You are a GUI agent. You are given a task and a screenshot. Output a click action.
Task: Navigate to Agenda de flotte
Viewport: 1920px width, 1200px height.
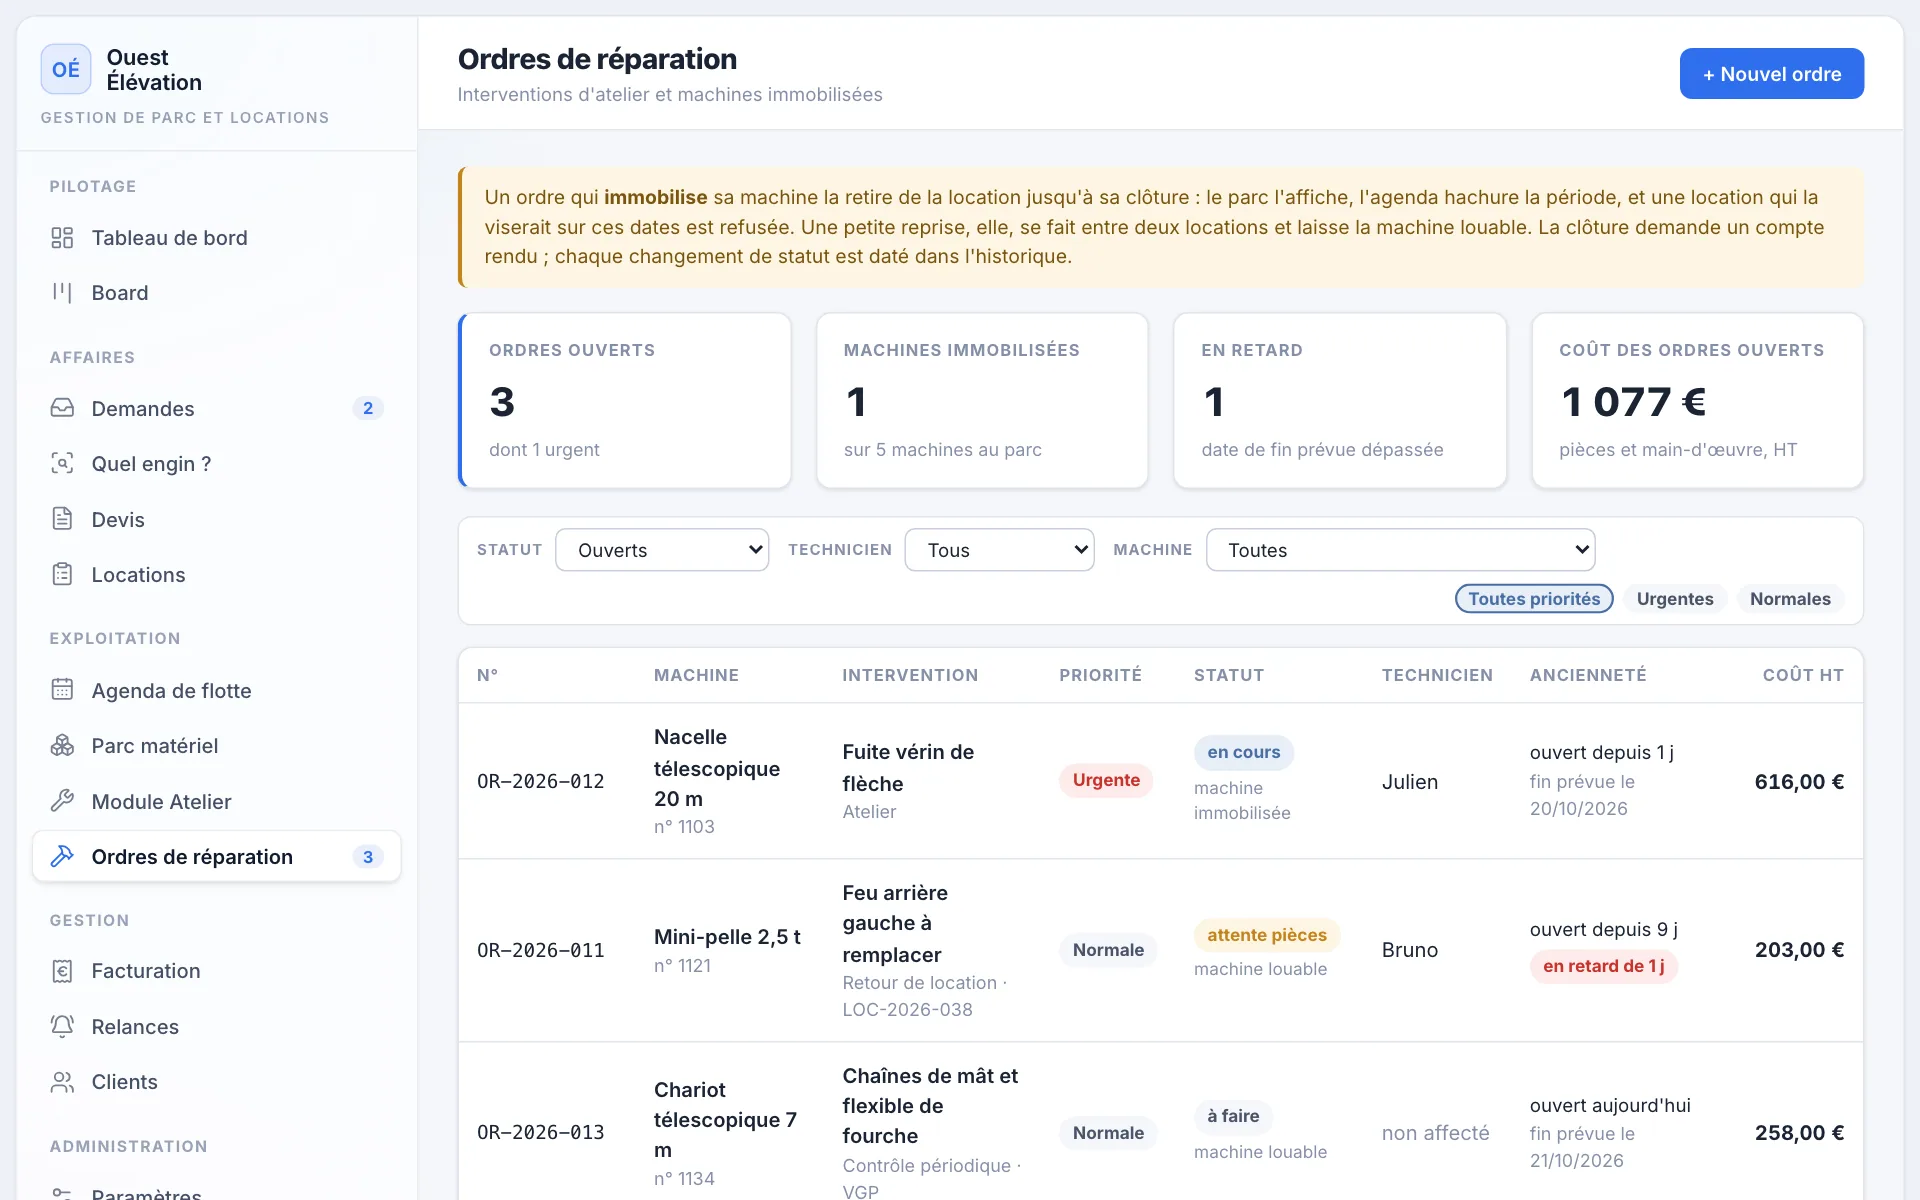pos(217,690)
